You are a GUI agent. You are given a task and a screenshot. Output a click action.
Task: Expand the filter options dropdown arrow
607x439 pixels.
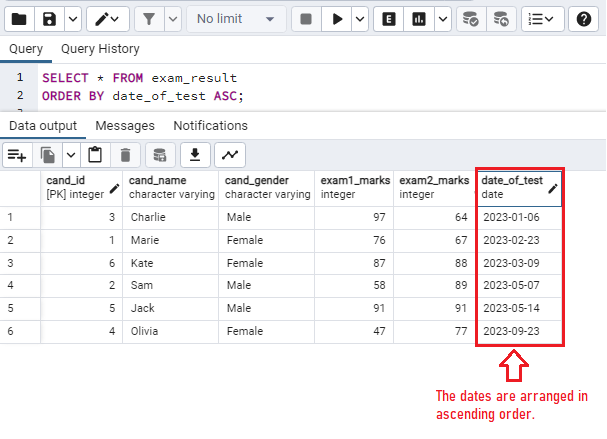coord(173,19)
